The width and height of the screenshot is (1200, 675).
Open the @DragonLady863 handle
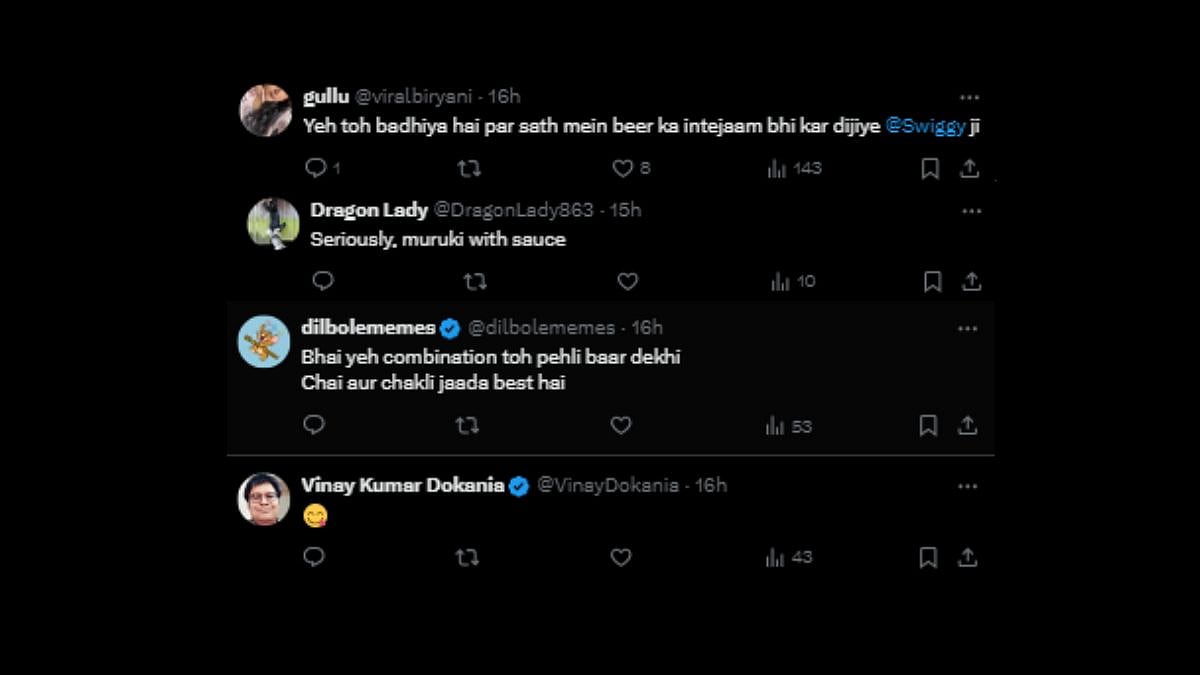[x=512, y=211]
